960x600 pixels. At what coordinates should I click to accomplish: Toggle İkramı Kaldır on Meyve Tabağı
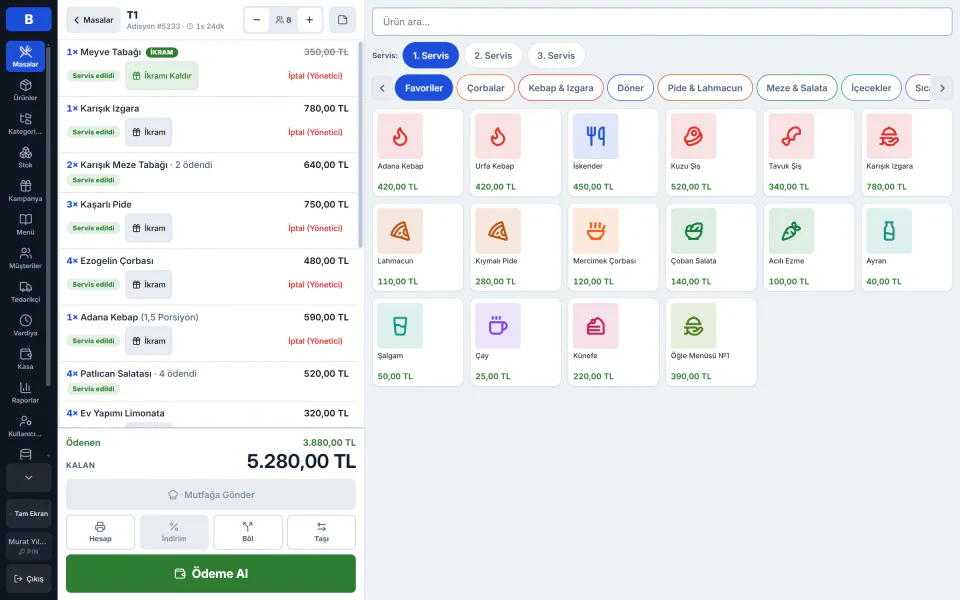[162, 76]
